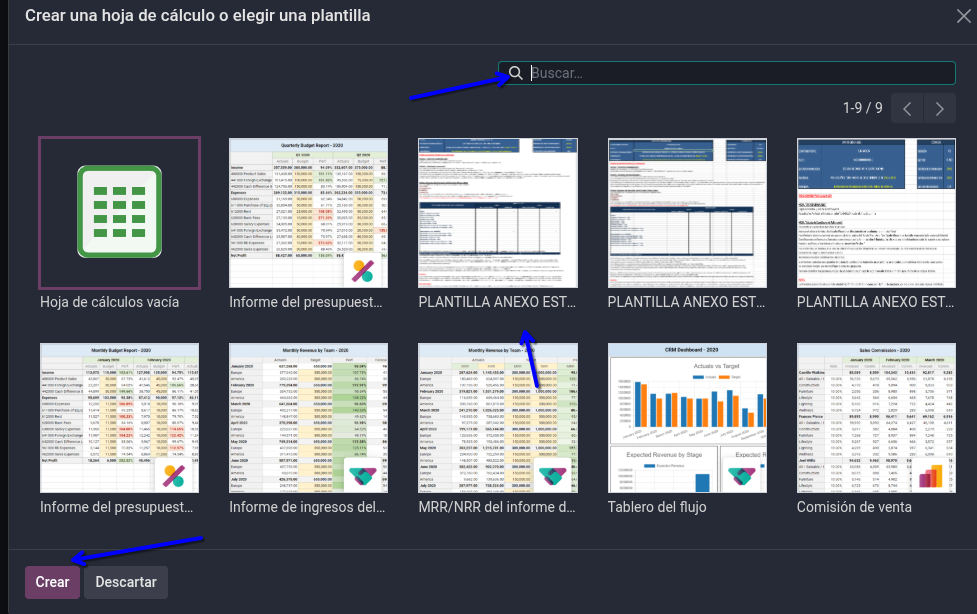
Task: Select the MRR/NRR report template thumbnail
Action: 497,417
